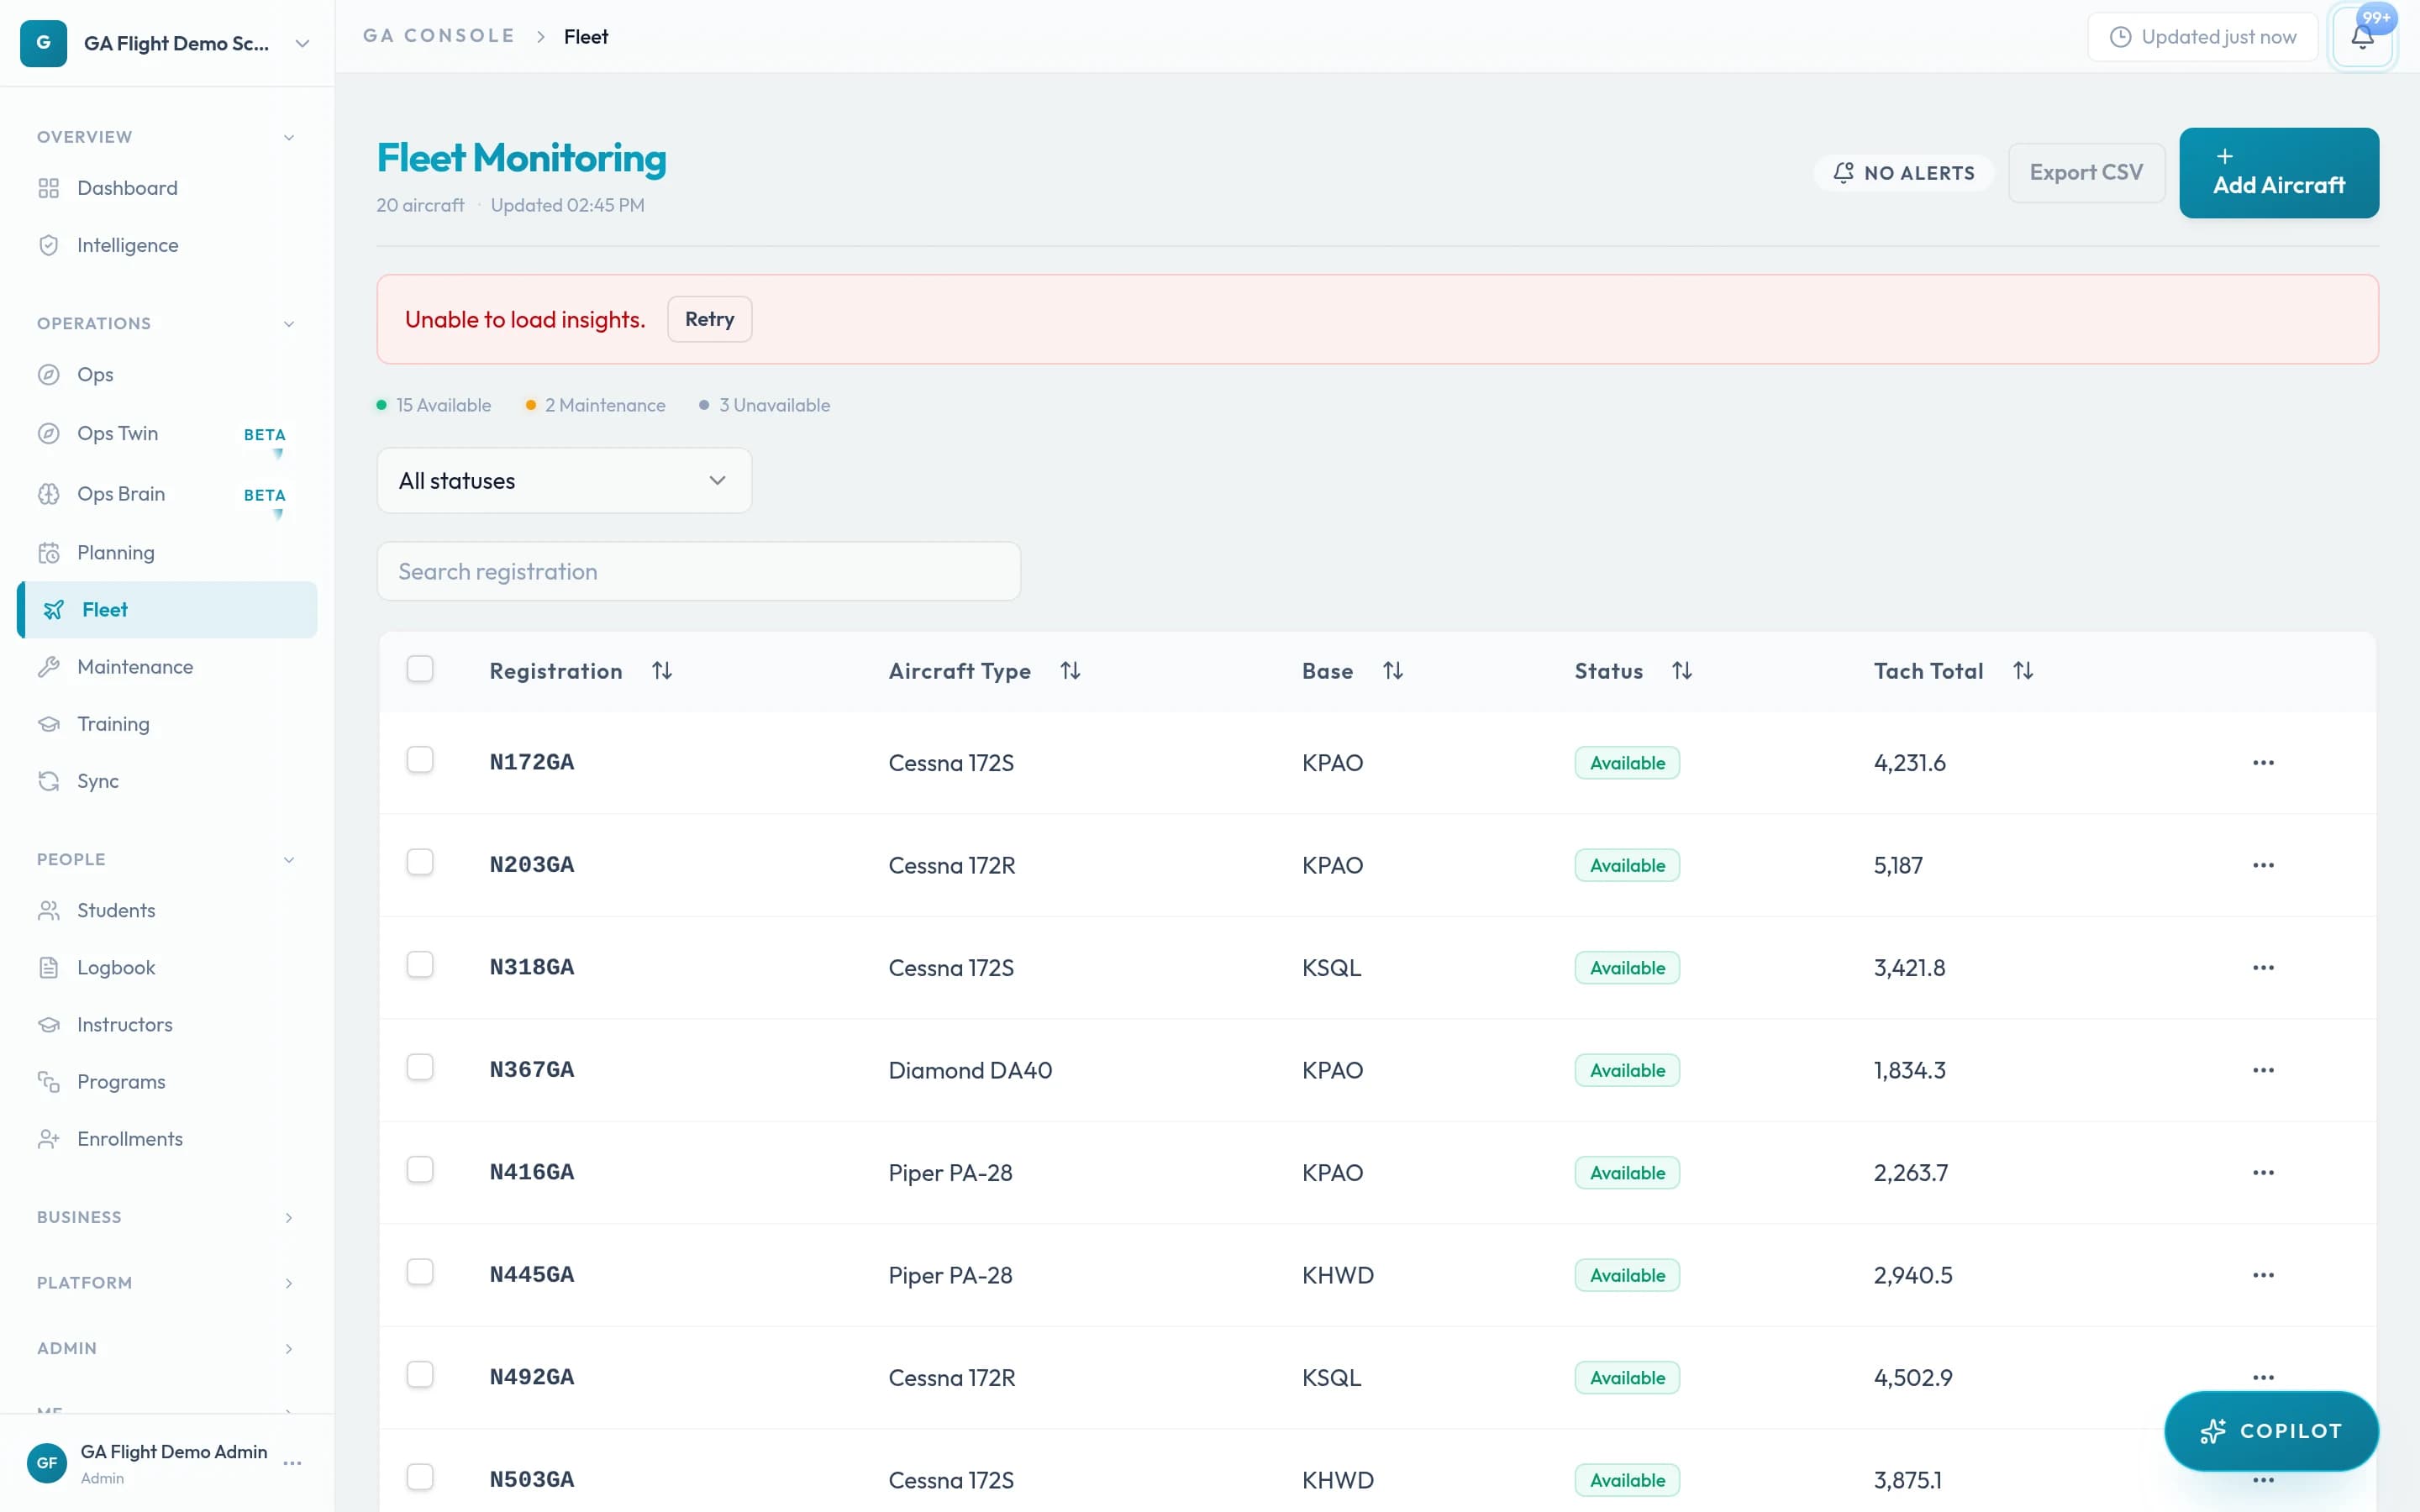Go to Maintenance in the sidebar
2420x1512 pixels.
click(x=135, y=667)
